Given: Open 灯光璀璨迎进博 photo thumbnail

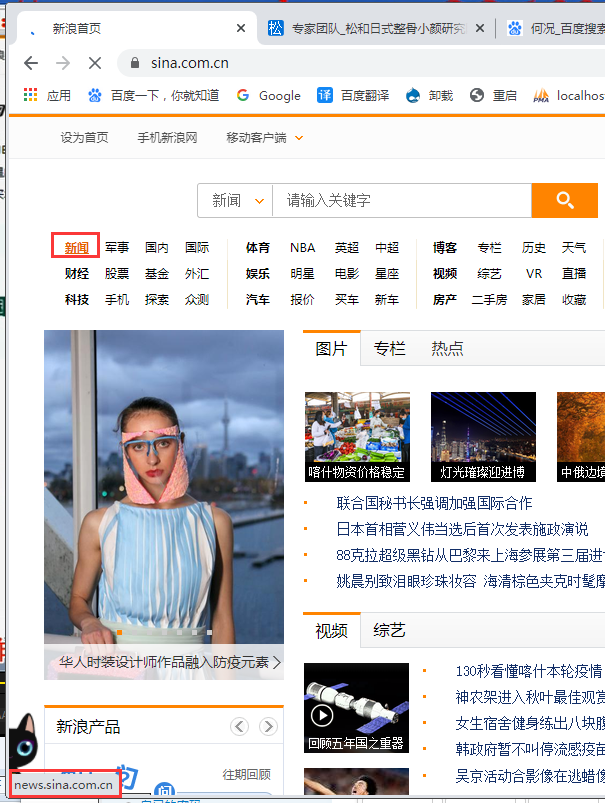Looking at the screenshot, I should [483, 437].
